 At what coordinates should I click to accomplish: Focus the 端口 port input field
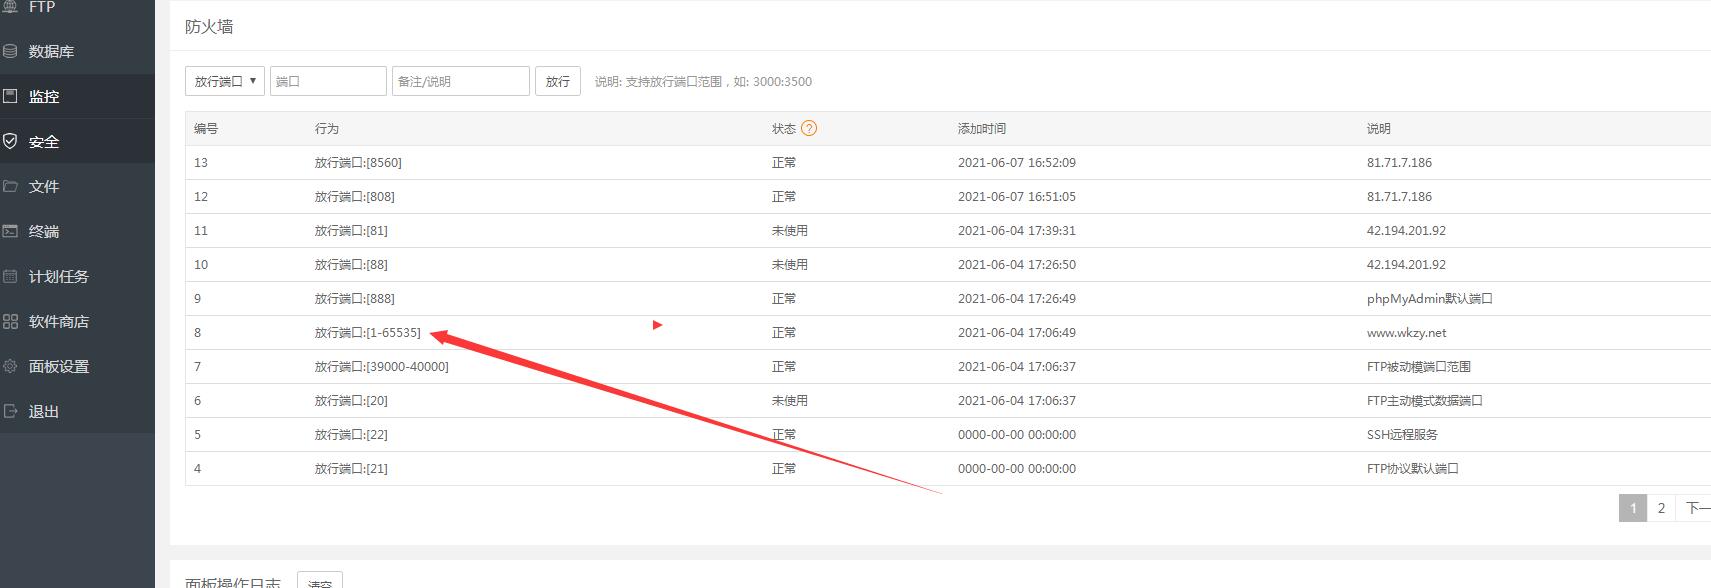tap(328, 81)
